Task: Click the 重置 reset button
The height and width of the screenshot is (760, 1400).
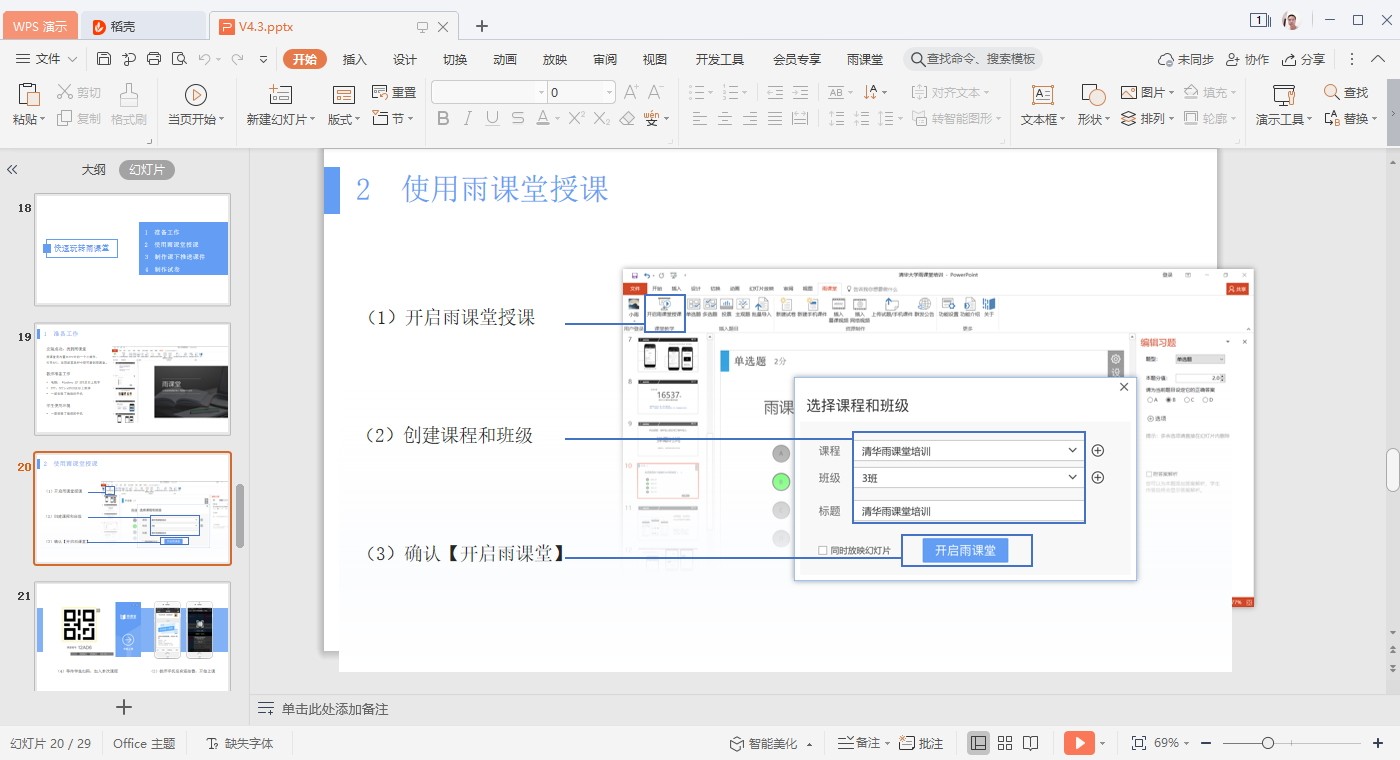Action: [394, 92]
